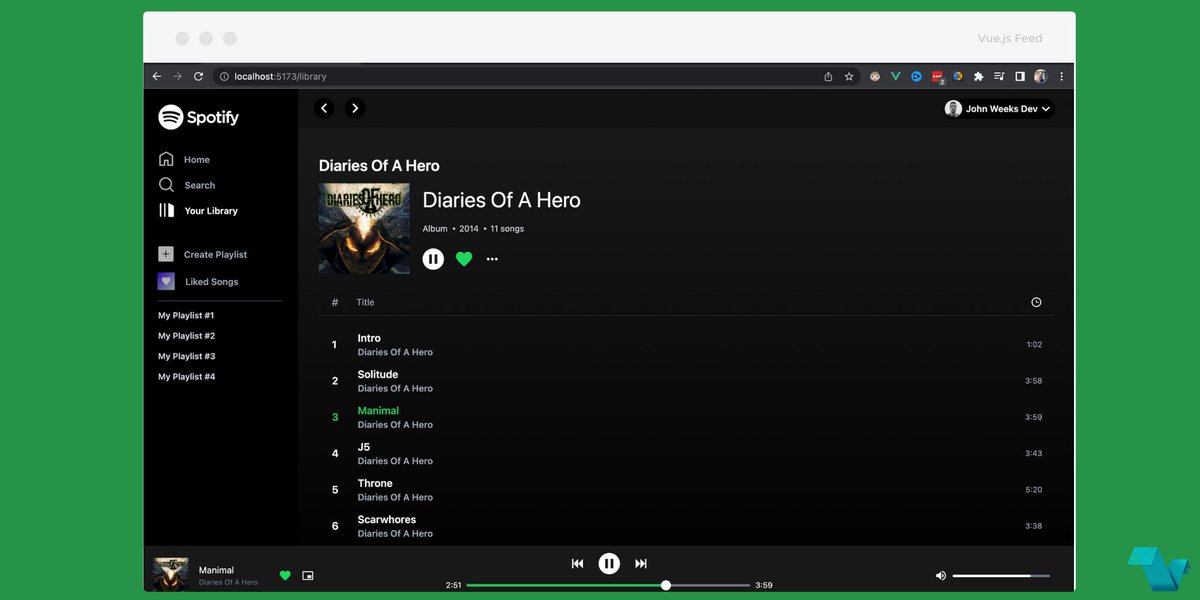This screenshot has width=1200, height=600.
Task: Reload the page in browser
Action: click(198, 76)
